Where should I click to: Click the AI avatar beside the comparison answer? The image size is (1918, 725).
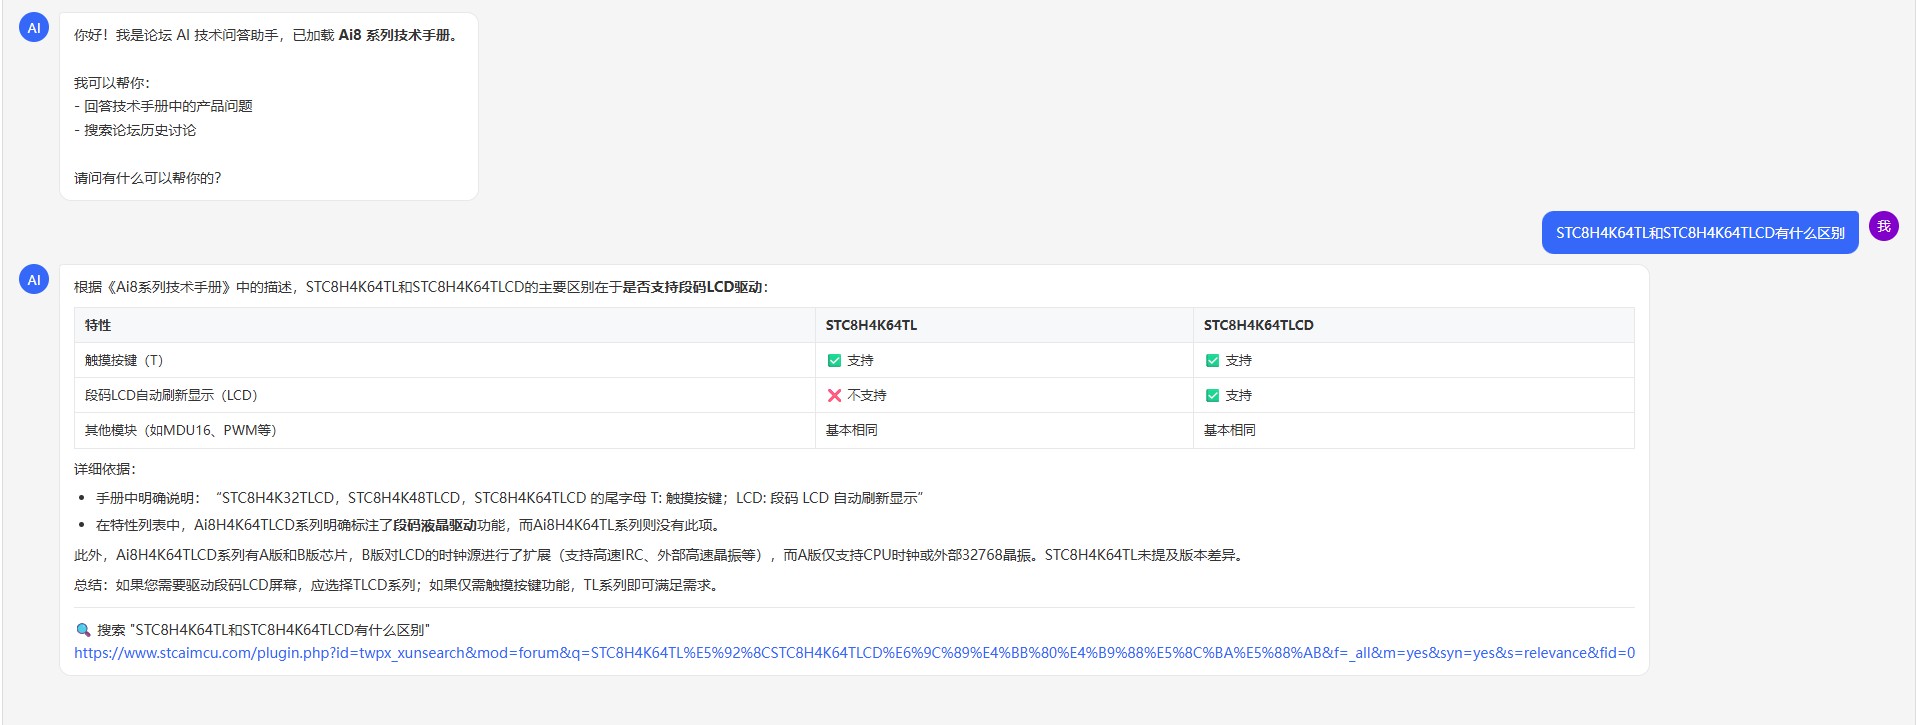click(x=34, y=280)
